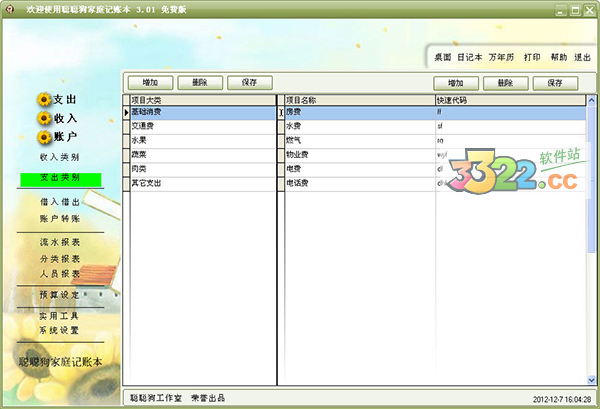Click the 快速代码 column header
600x409 pixels.
click(x=510, y=100)
